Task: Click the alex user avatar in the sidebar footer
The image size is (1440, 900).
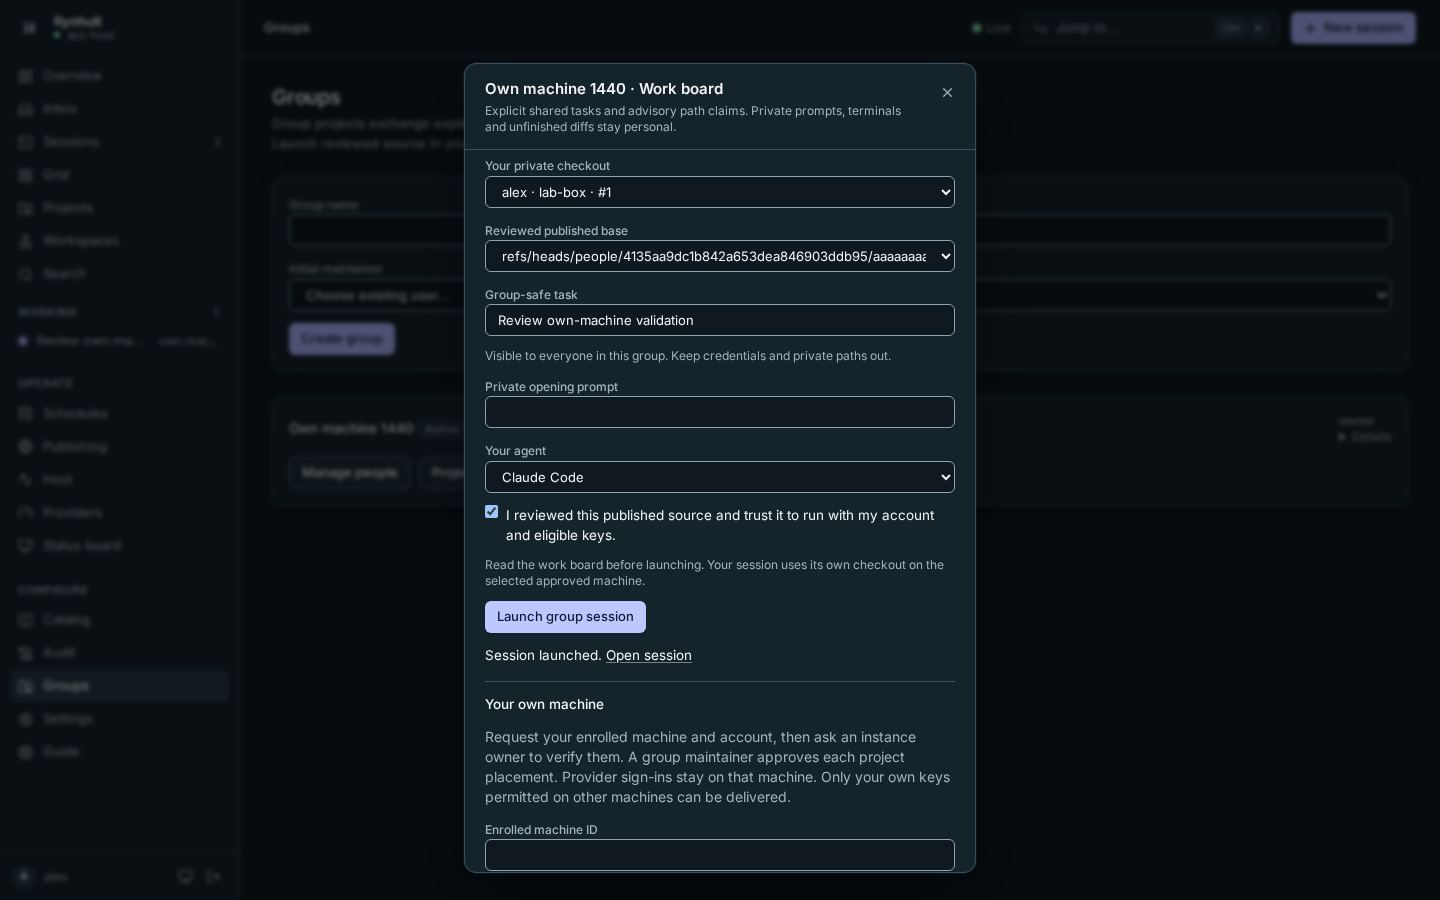Action: pos(25,877)
